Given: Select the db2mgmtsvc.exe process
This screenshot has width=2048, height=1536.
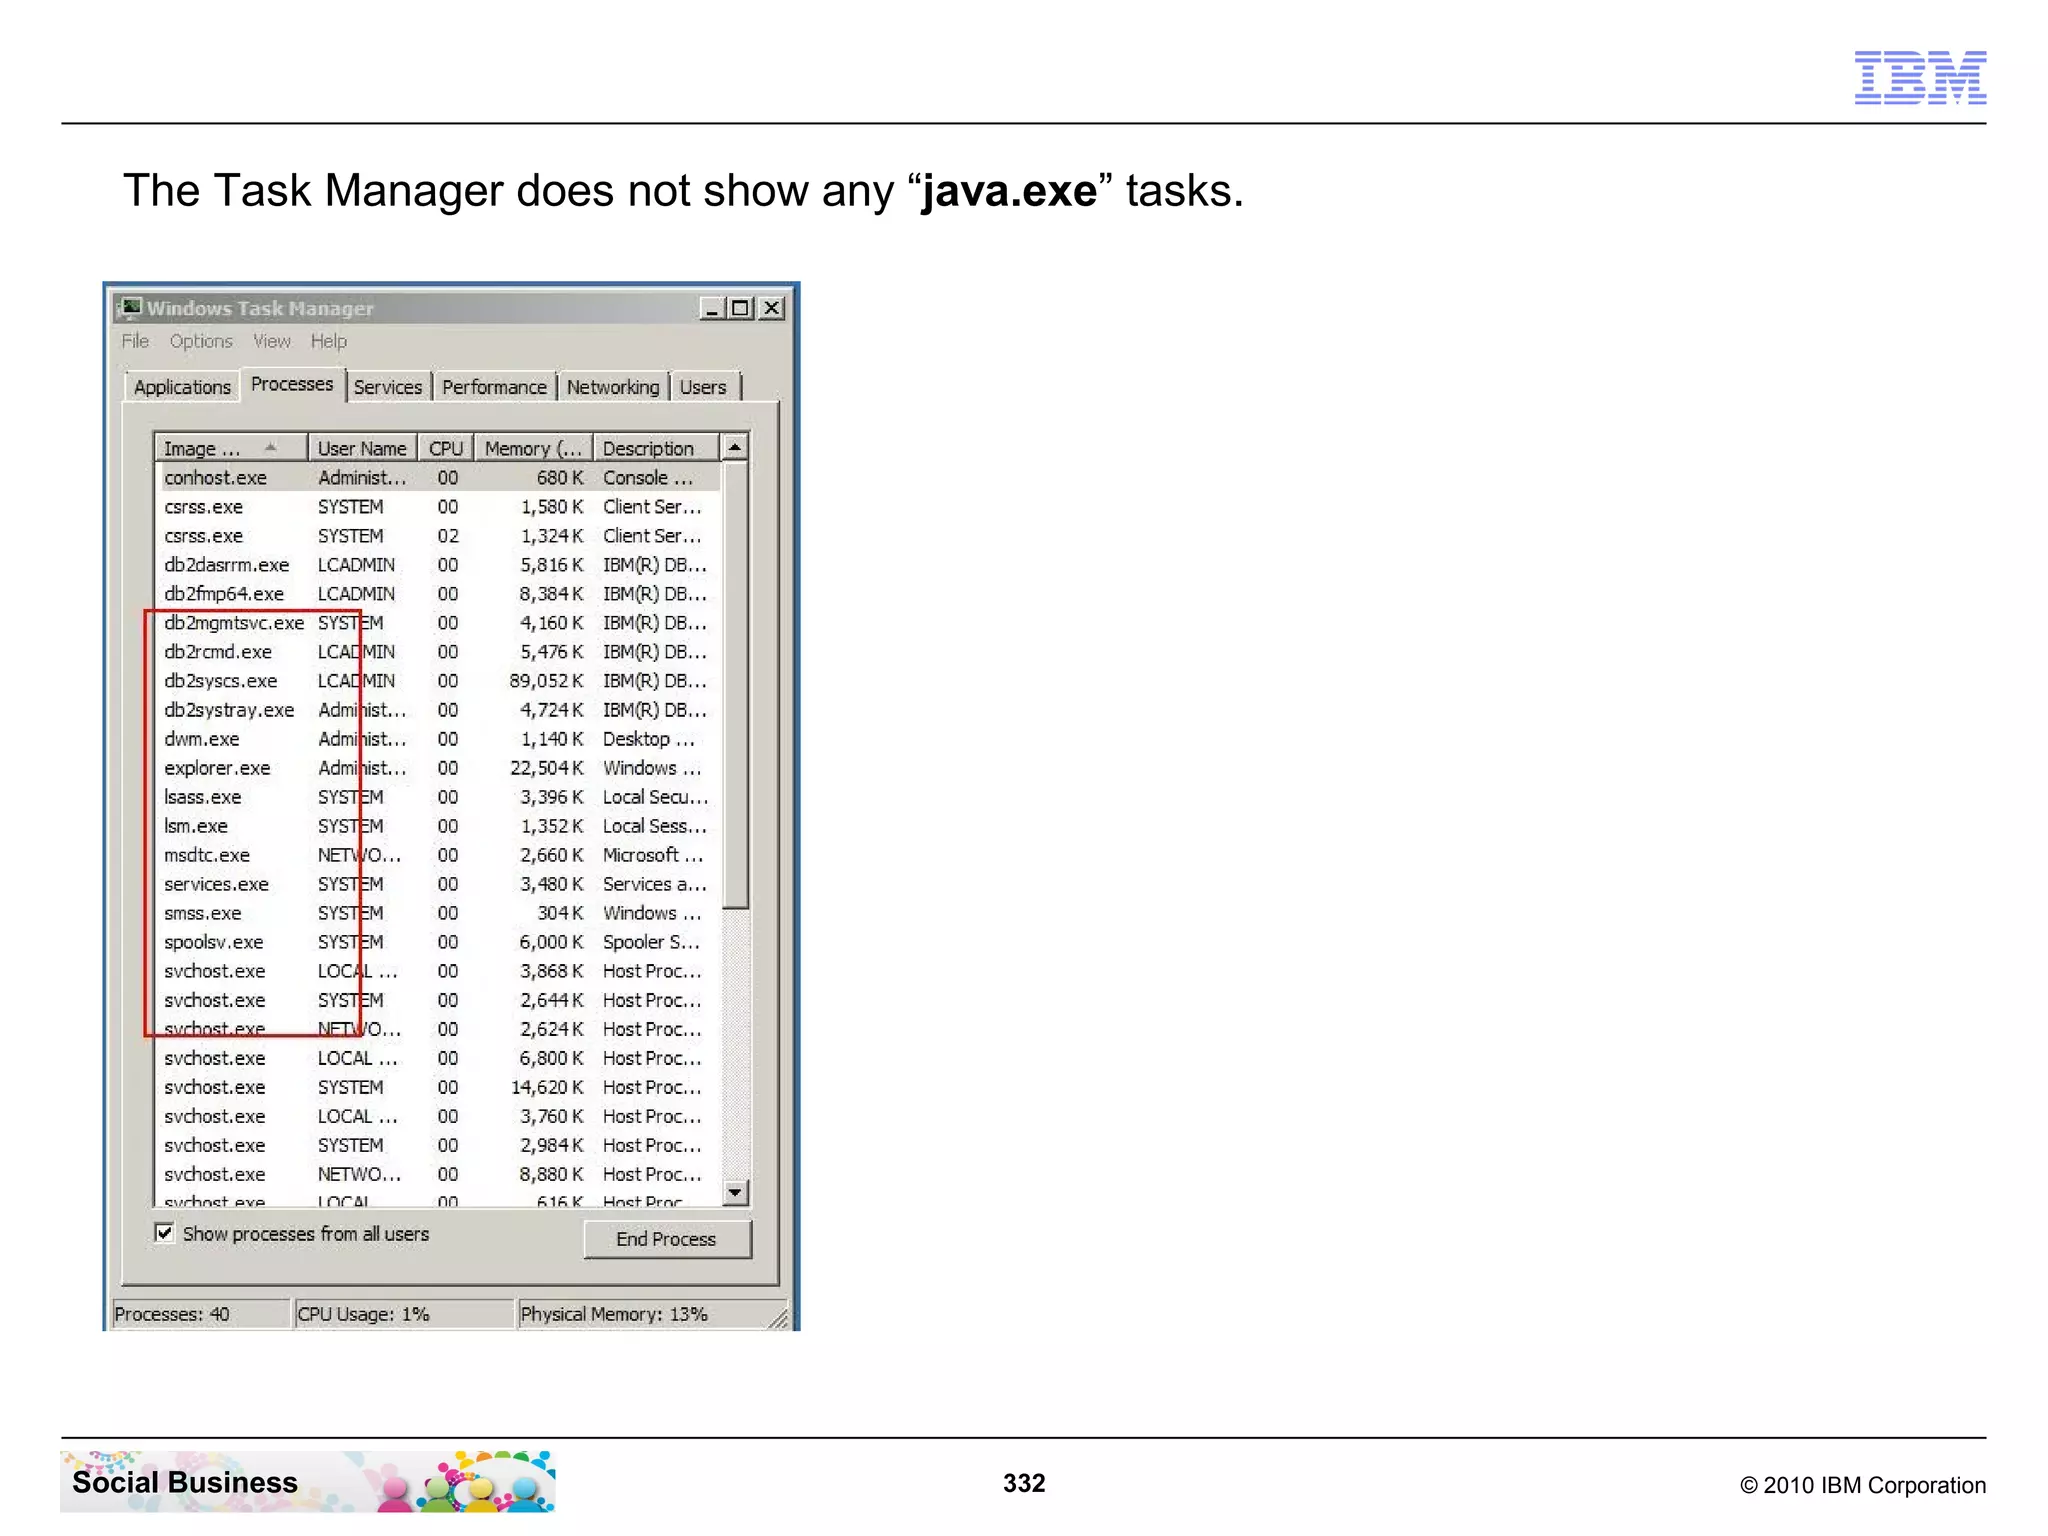Looking at the screenshot, I should pos(438,623).
